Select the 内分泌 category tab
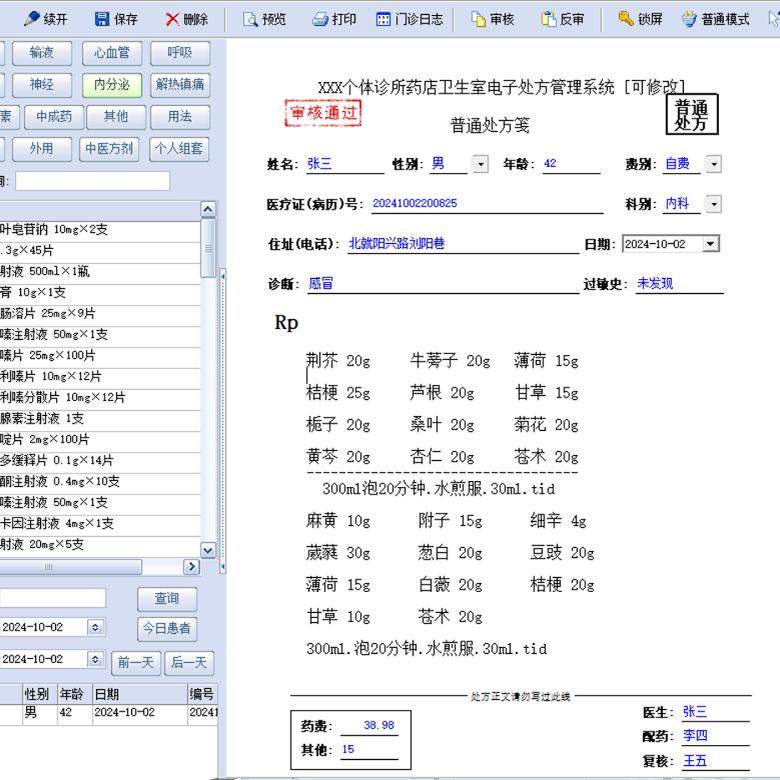Viewport: 780px width, 780px height. (112, 85)
